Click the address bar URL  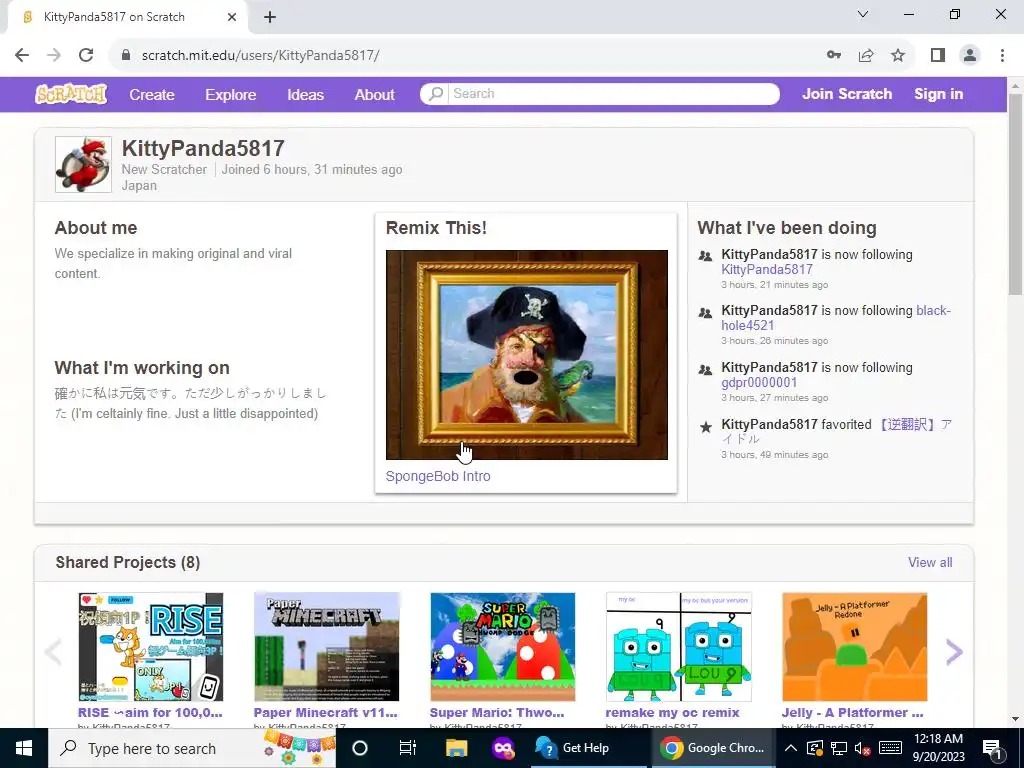261,55
